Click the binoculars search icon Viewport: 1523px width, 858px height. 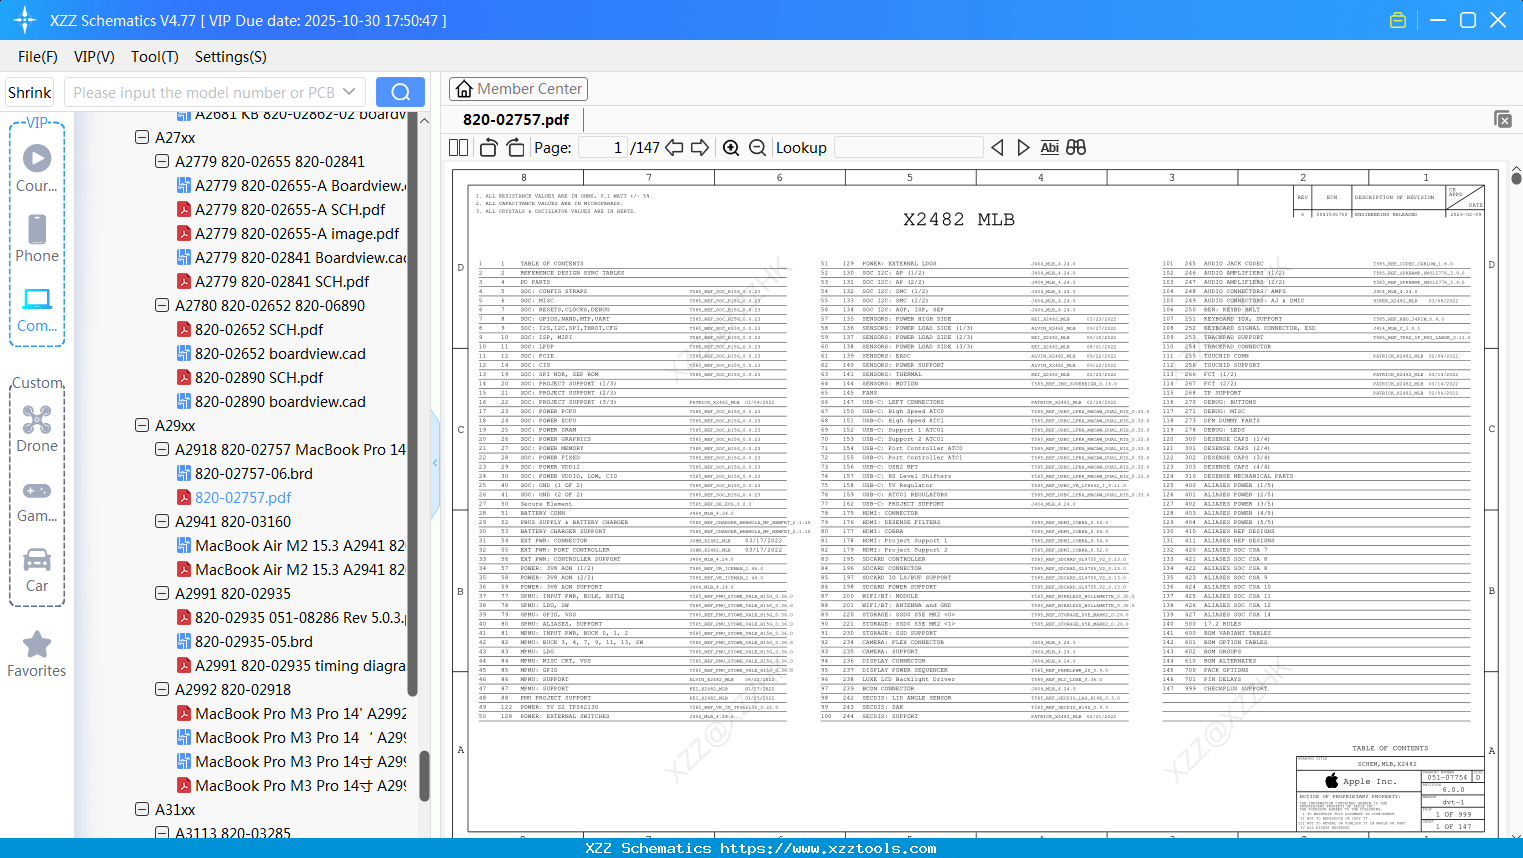(1076, 147)
